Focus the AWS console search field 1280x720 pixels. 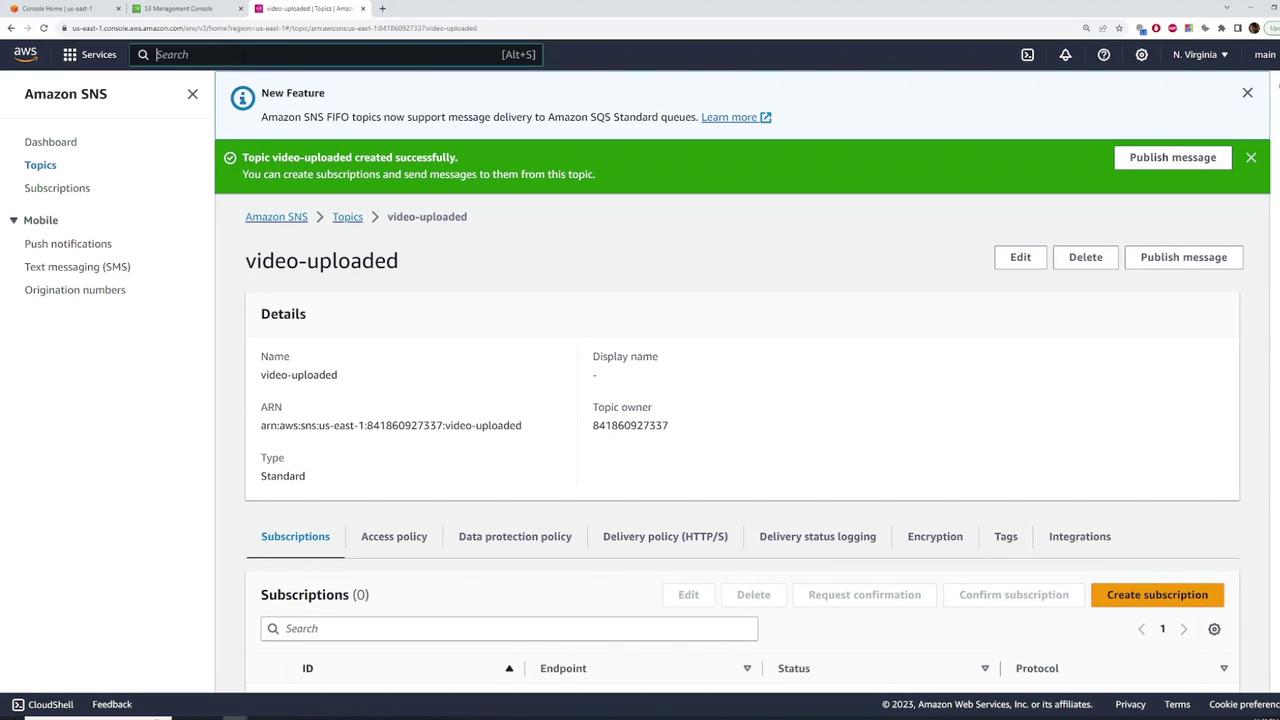336,55
